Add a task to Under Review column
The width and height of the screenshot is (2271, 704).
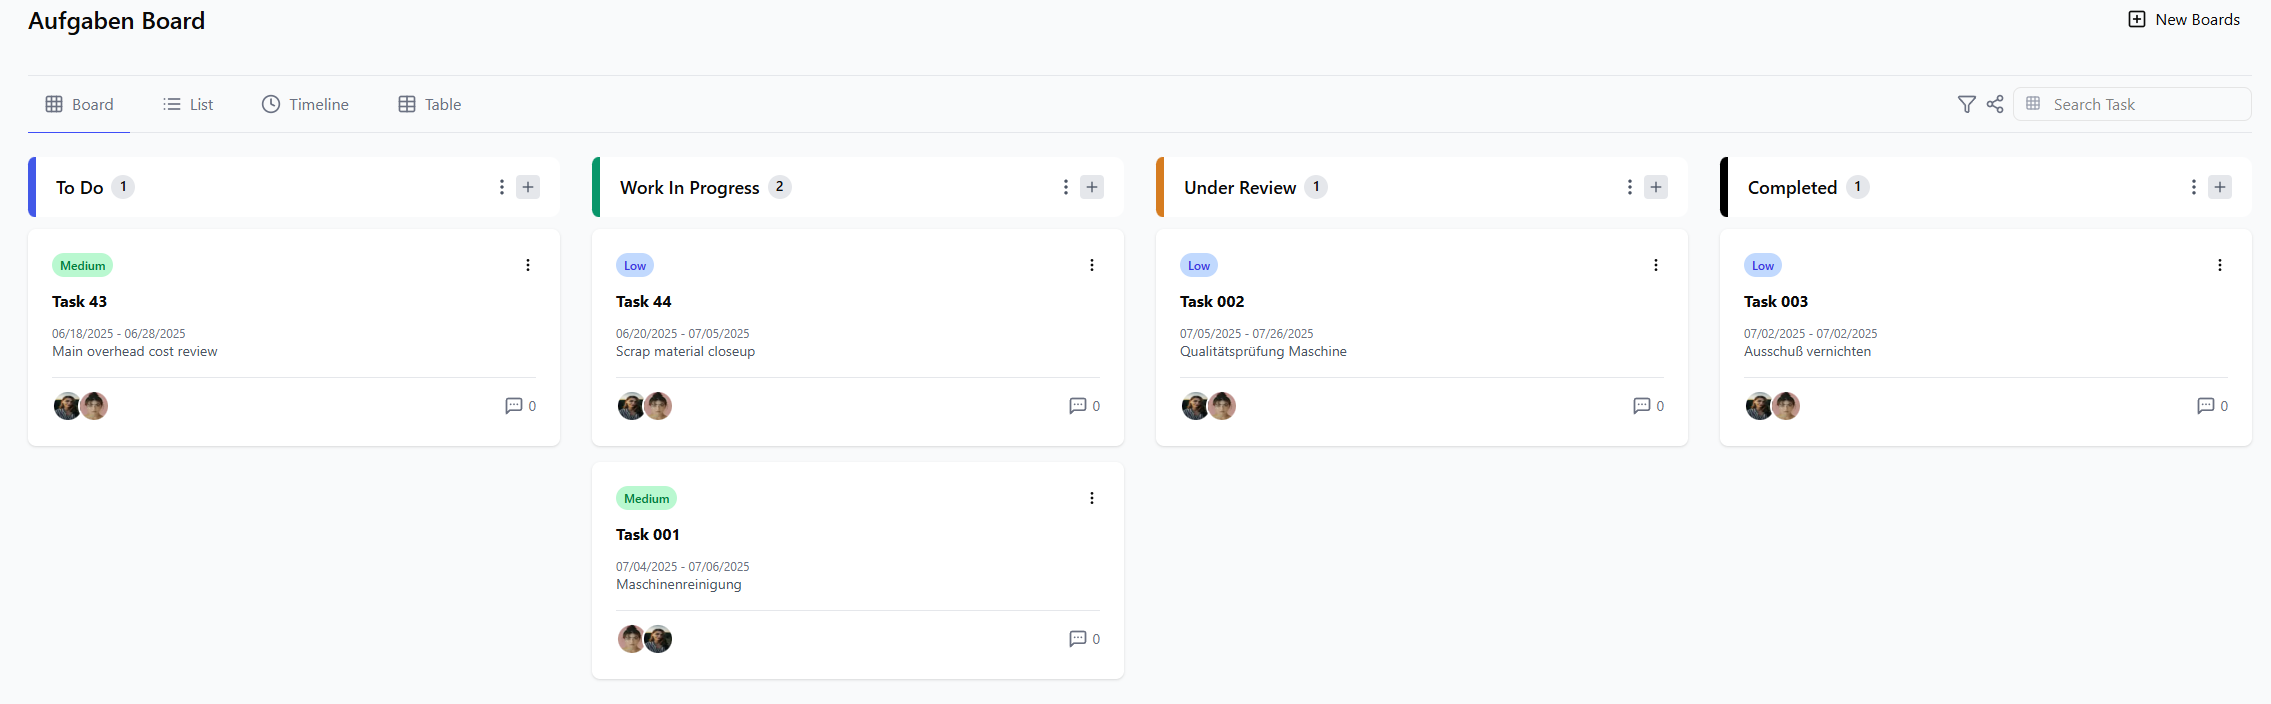click(1656, 187)
